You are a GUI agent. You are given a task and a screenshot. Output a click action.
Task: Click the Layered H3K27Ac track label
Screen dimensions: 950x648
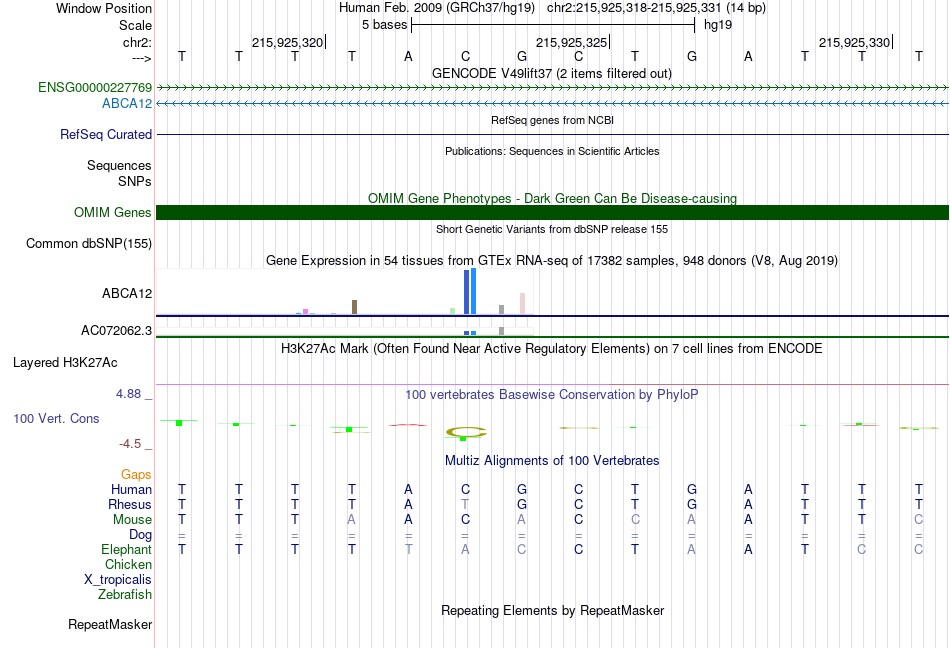[x=65, y=363]
